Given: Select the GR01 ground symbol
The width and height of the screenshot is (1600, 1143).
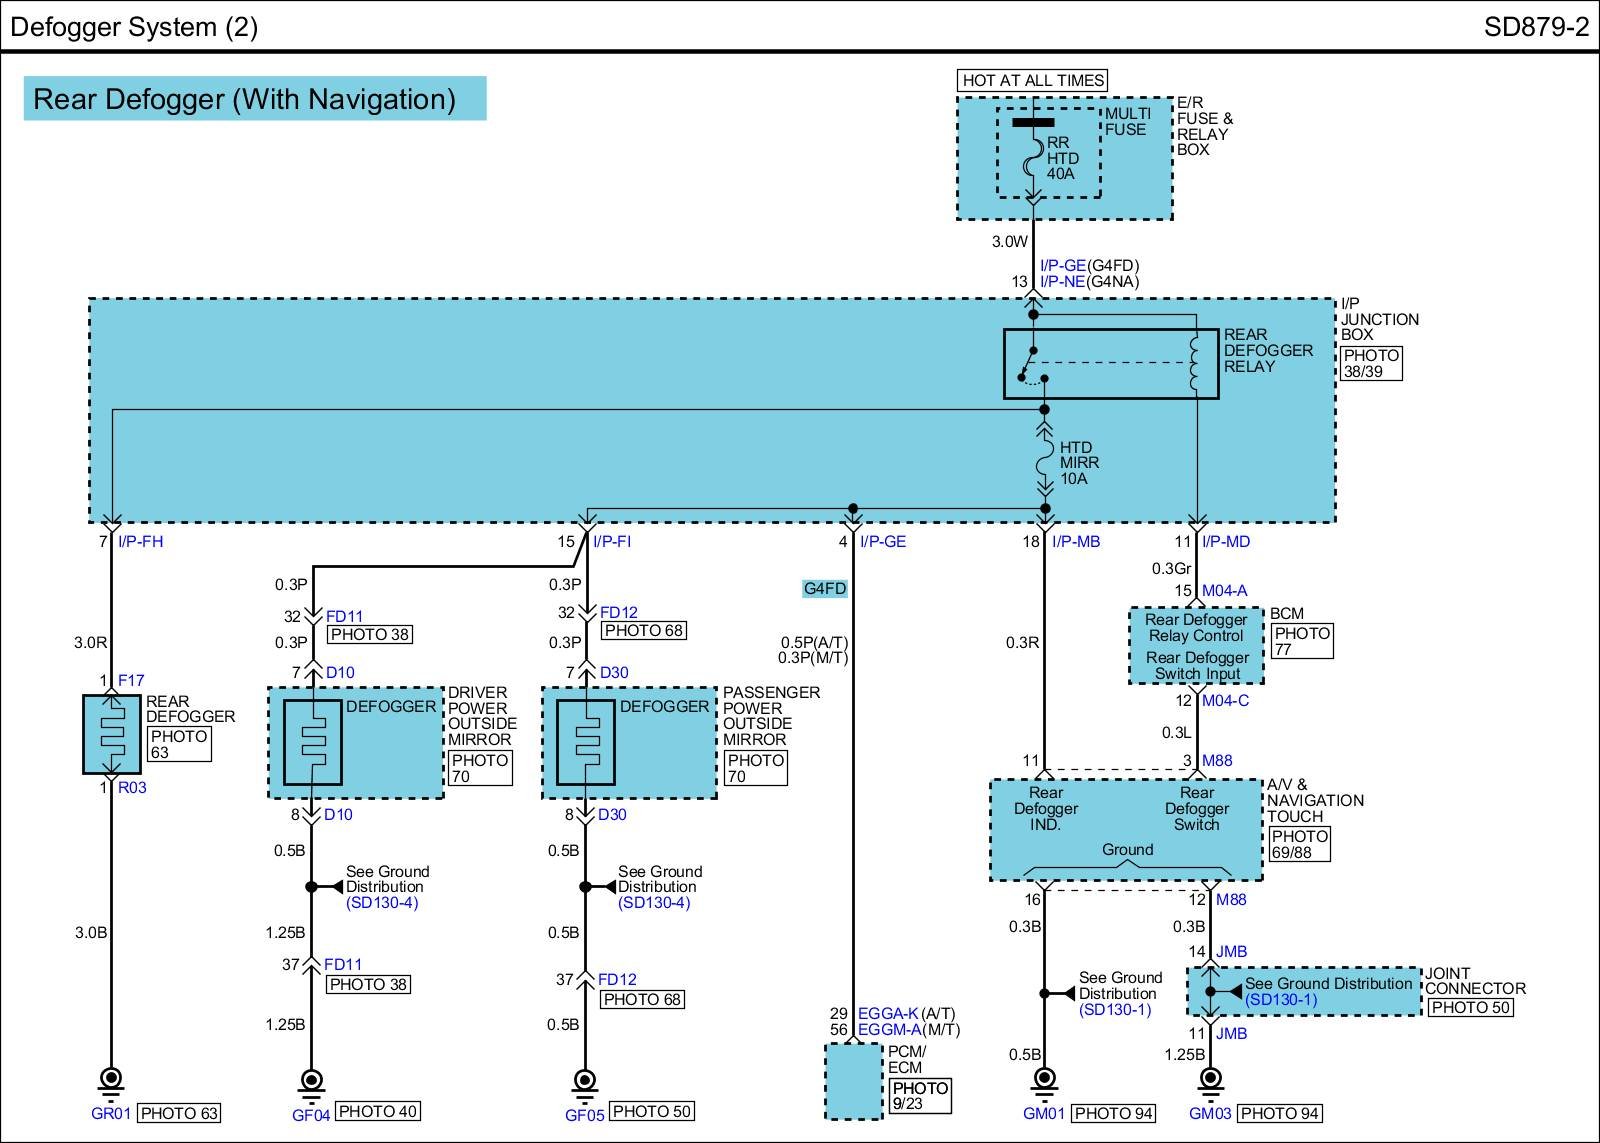Looking at the screenshot, I should pyautogui.click(x=111, y=1080).
